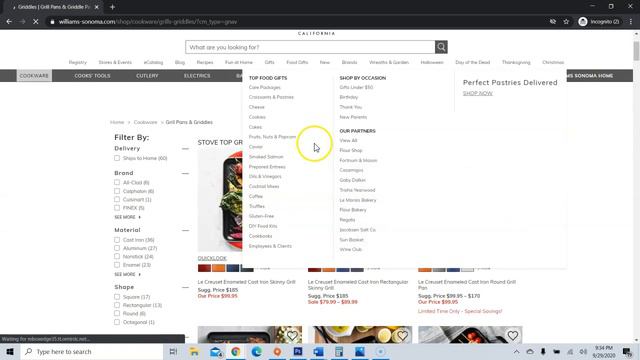Collapse the Delivery filter section
This screenshot has height=360, width=640.
point(185,149)
